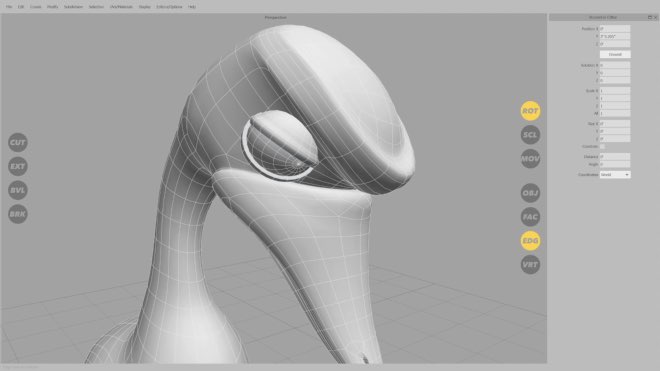This screenshot has width=660, height=371.
Task: Click the Size X input field
Action: click(x=615, y=124)
